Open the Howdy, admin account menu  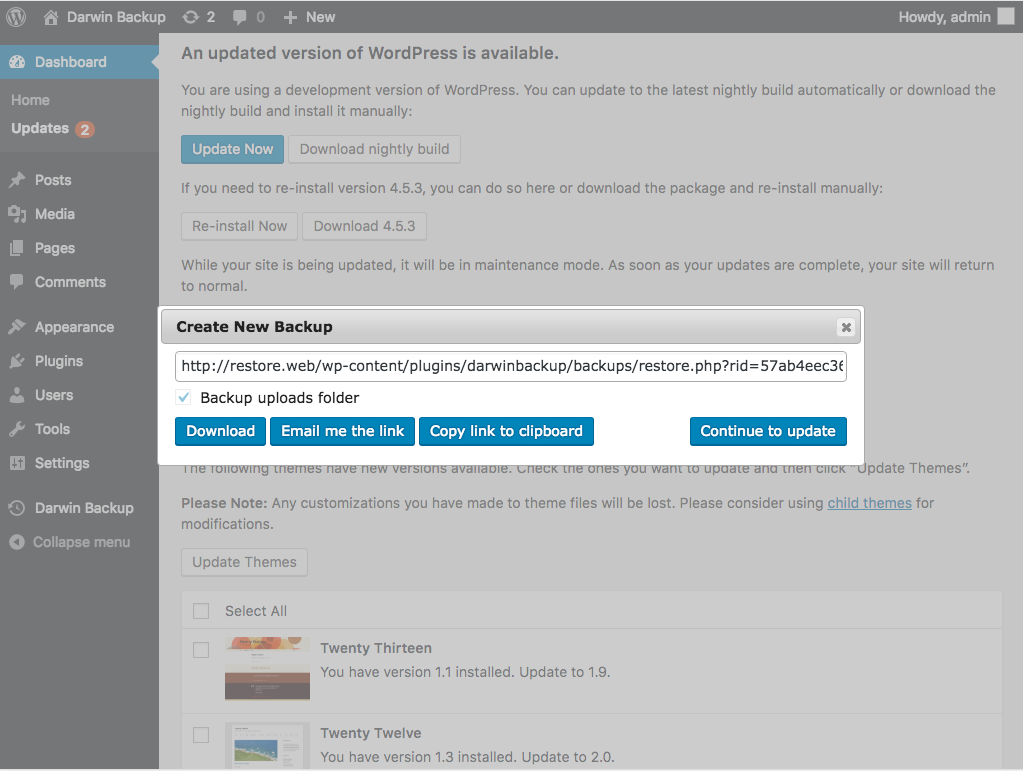point(956,17)
